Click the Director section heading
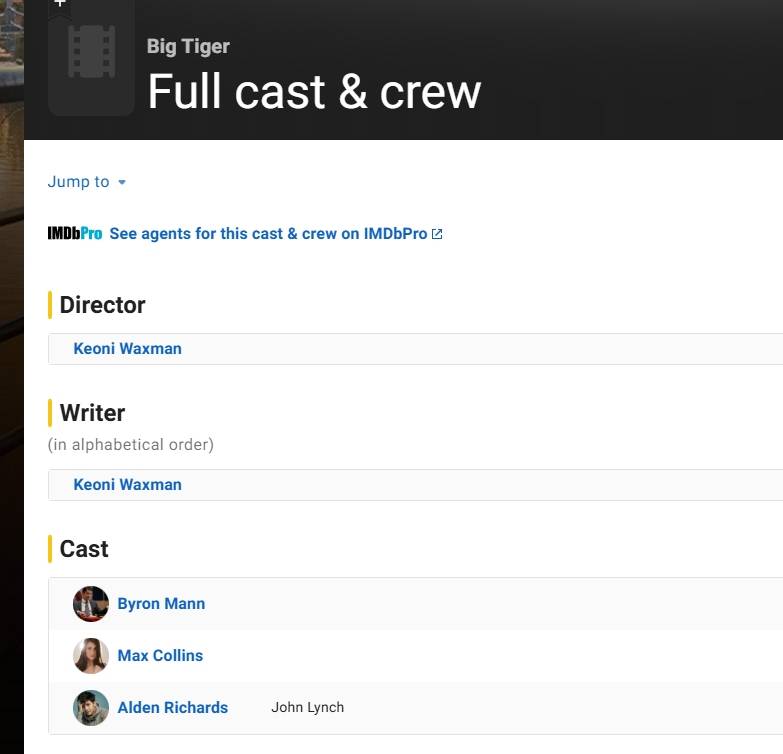The width and height of the screenshot is (783, 754). click(102, 305)
